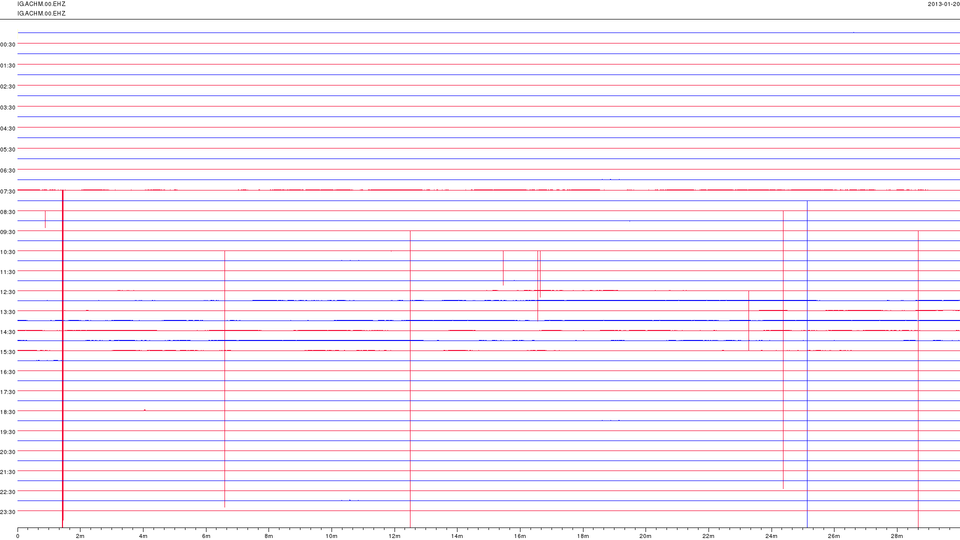
Task: Select the 17:30 time row label
Action: [x=8, y=392]
